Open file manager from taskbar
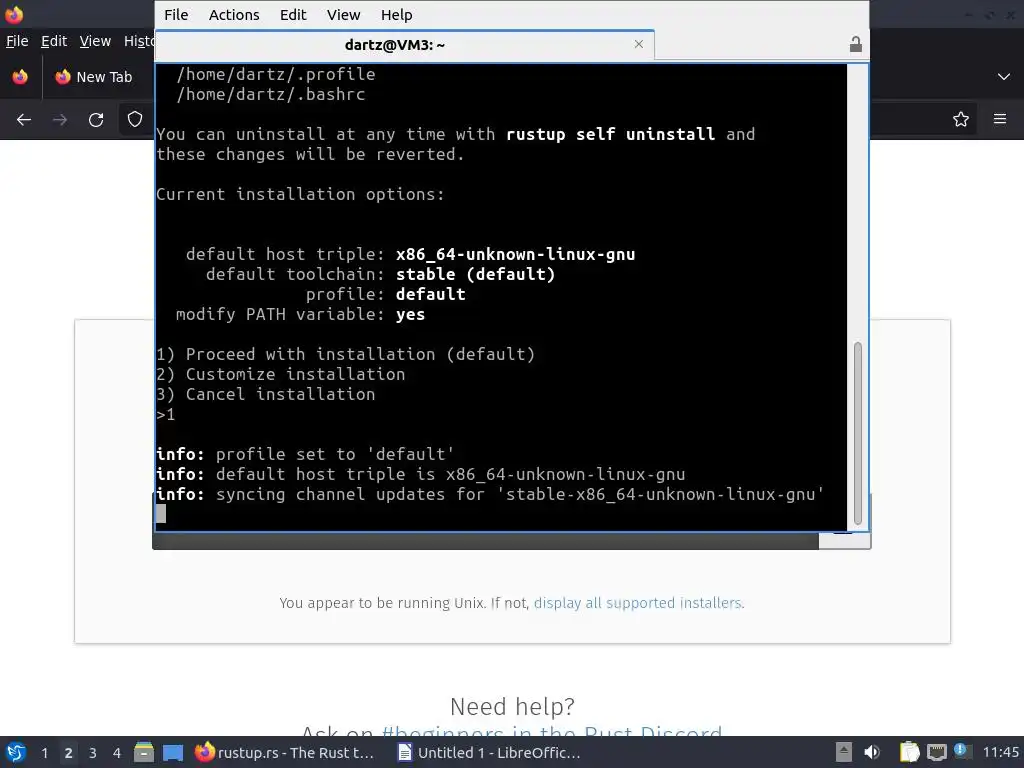 144,752
